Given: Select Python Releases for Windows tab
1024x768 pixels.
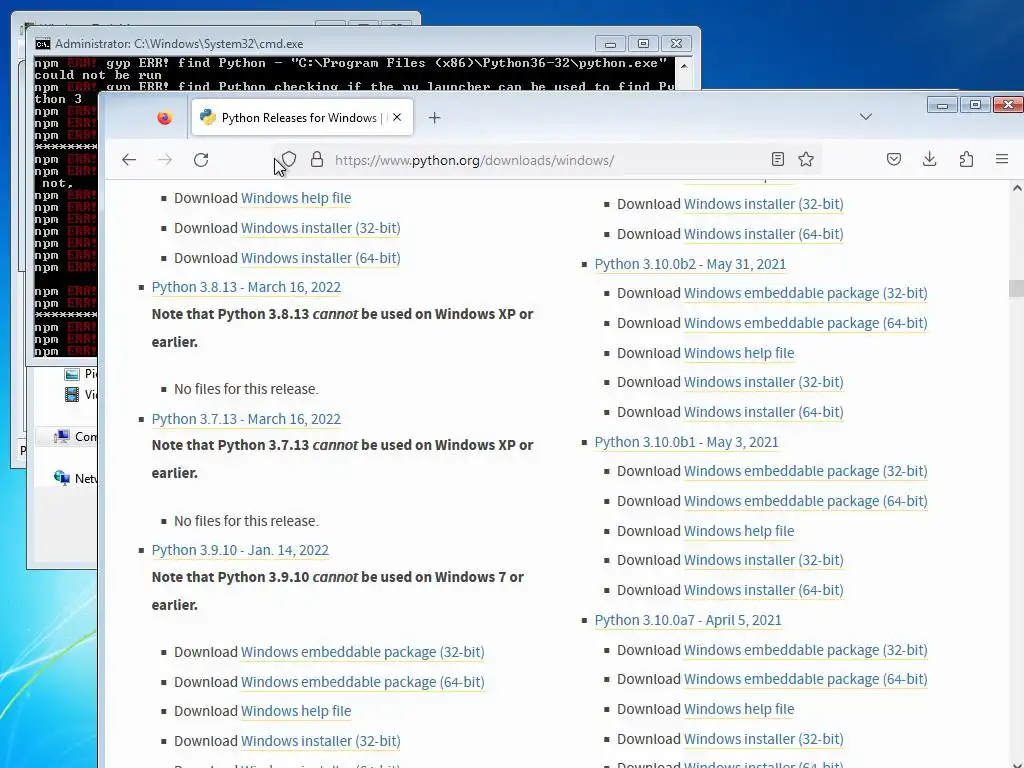Looking at the screenshot, I should pos(302,118).
